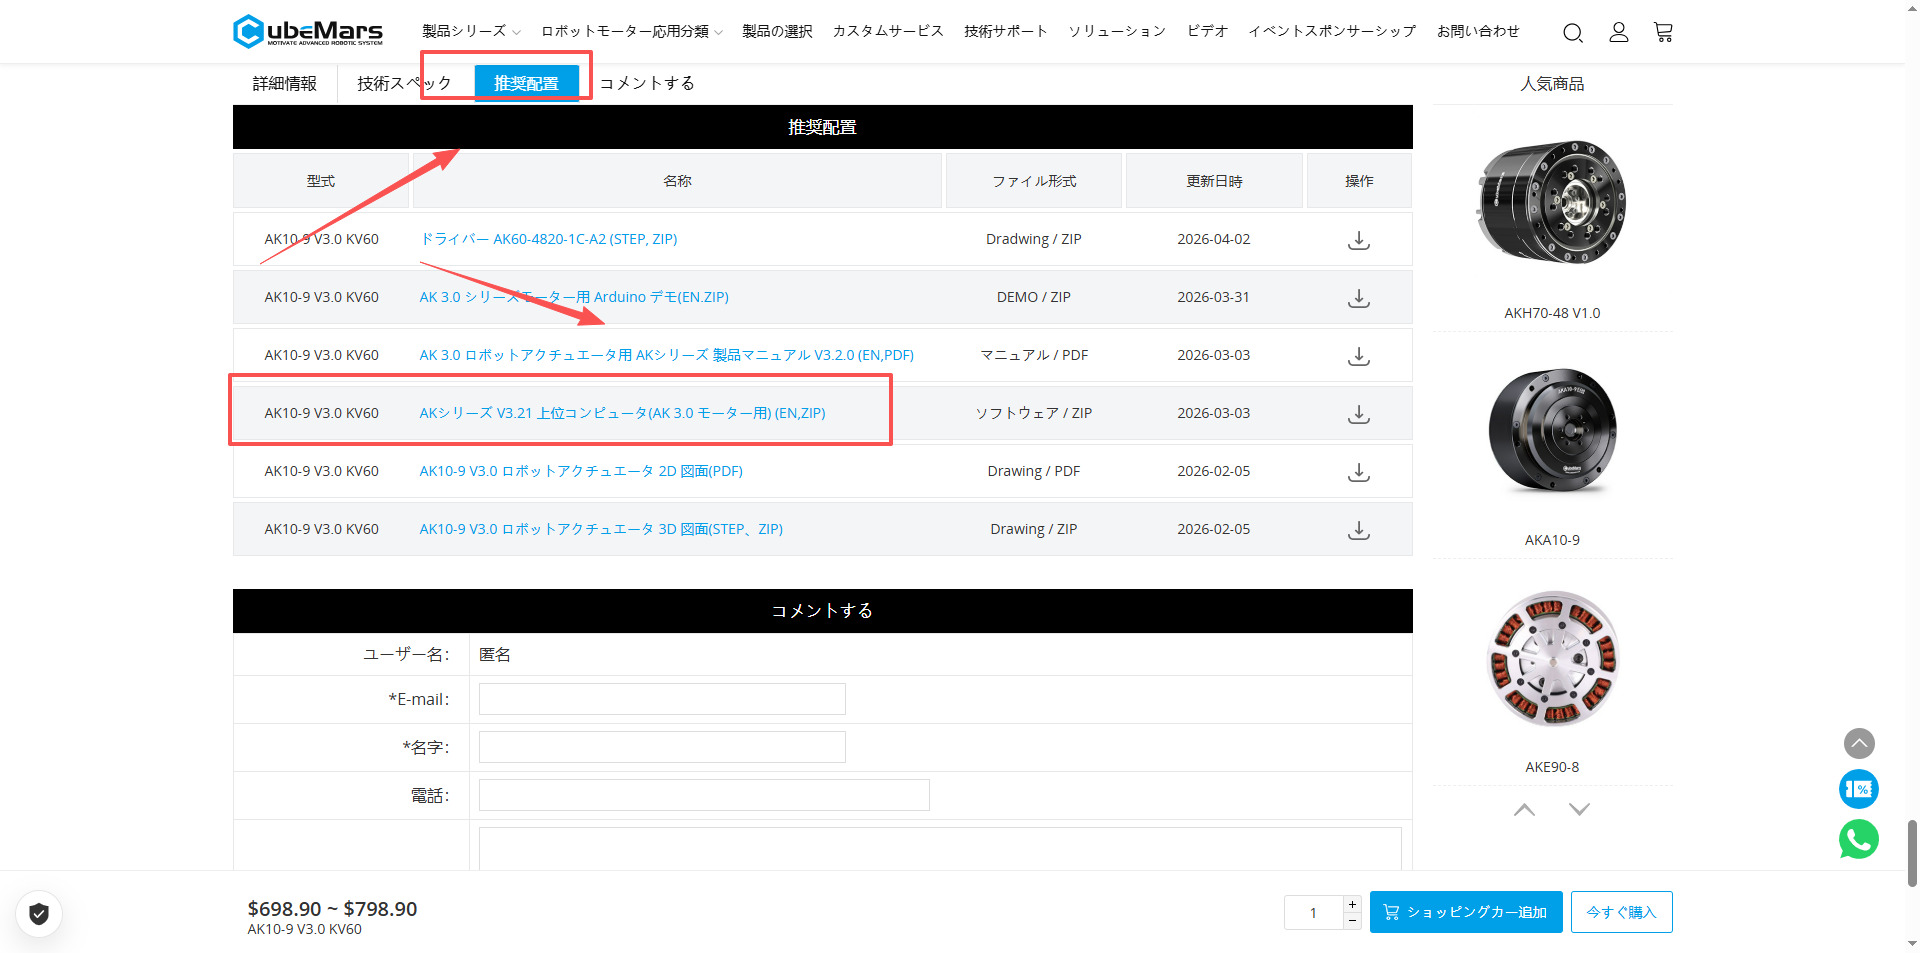Open the AKH70-48 V1.0 product thumbnail
The height and width of the screenshot is (953, 1920).
1552,203
